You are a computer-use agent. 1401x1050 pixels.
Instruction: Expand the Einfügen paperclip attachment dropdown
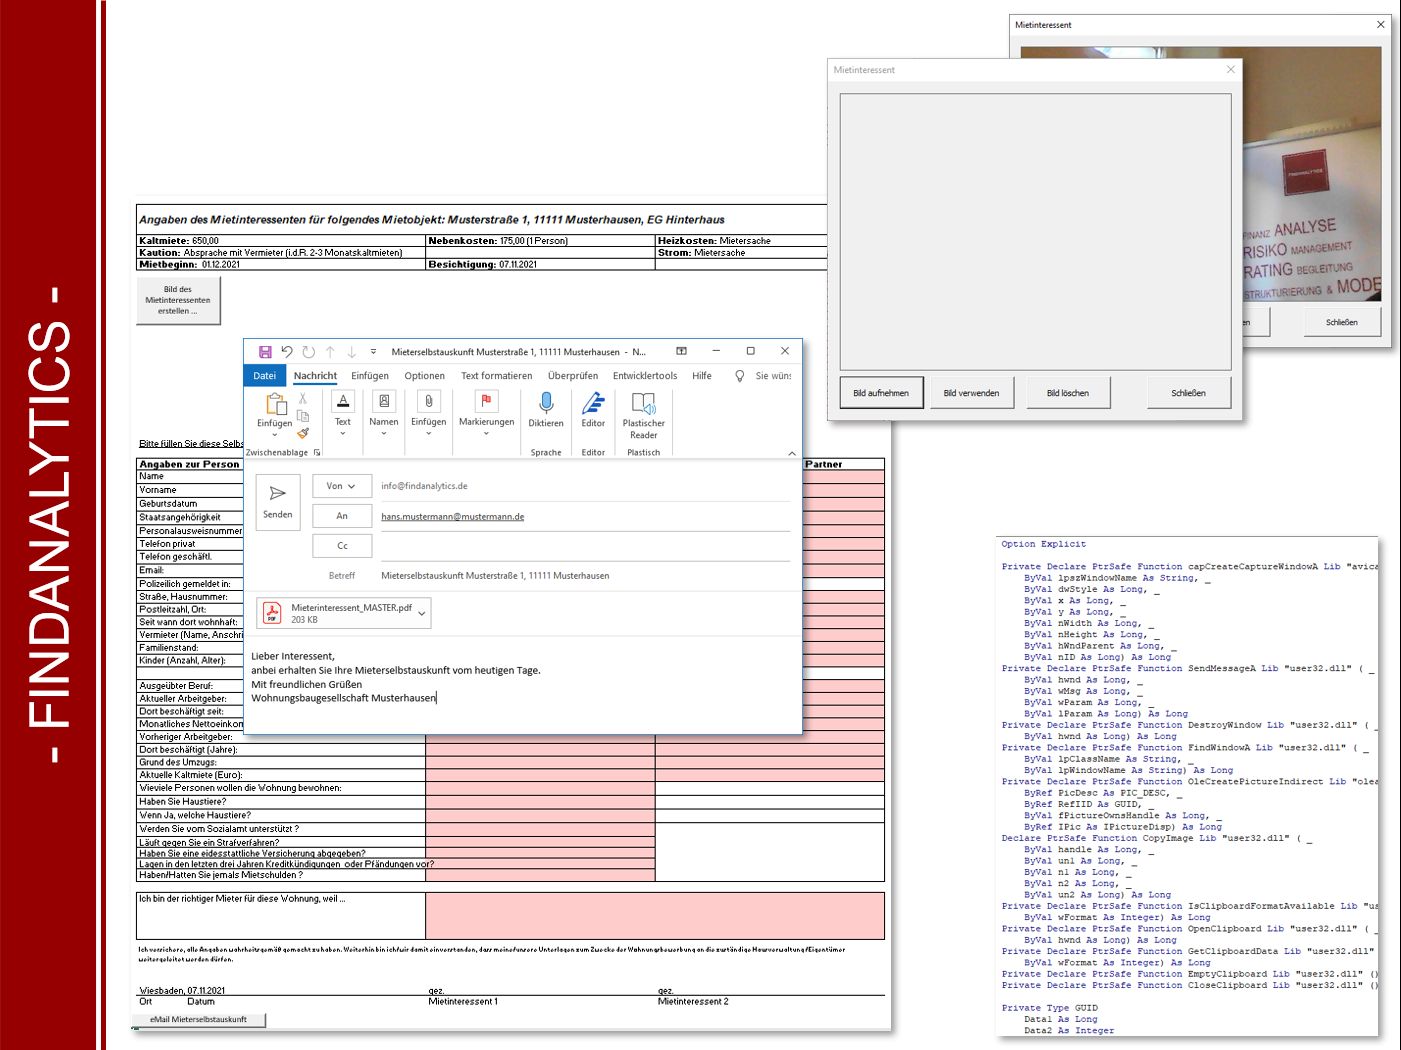pos(428,434)
